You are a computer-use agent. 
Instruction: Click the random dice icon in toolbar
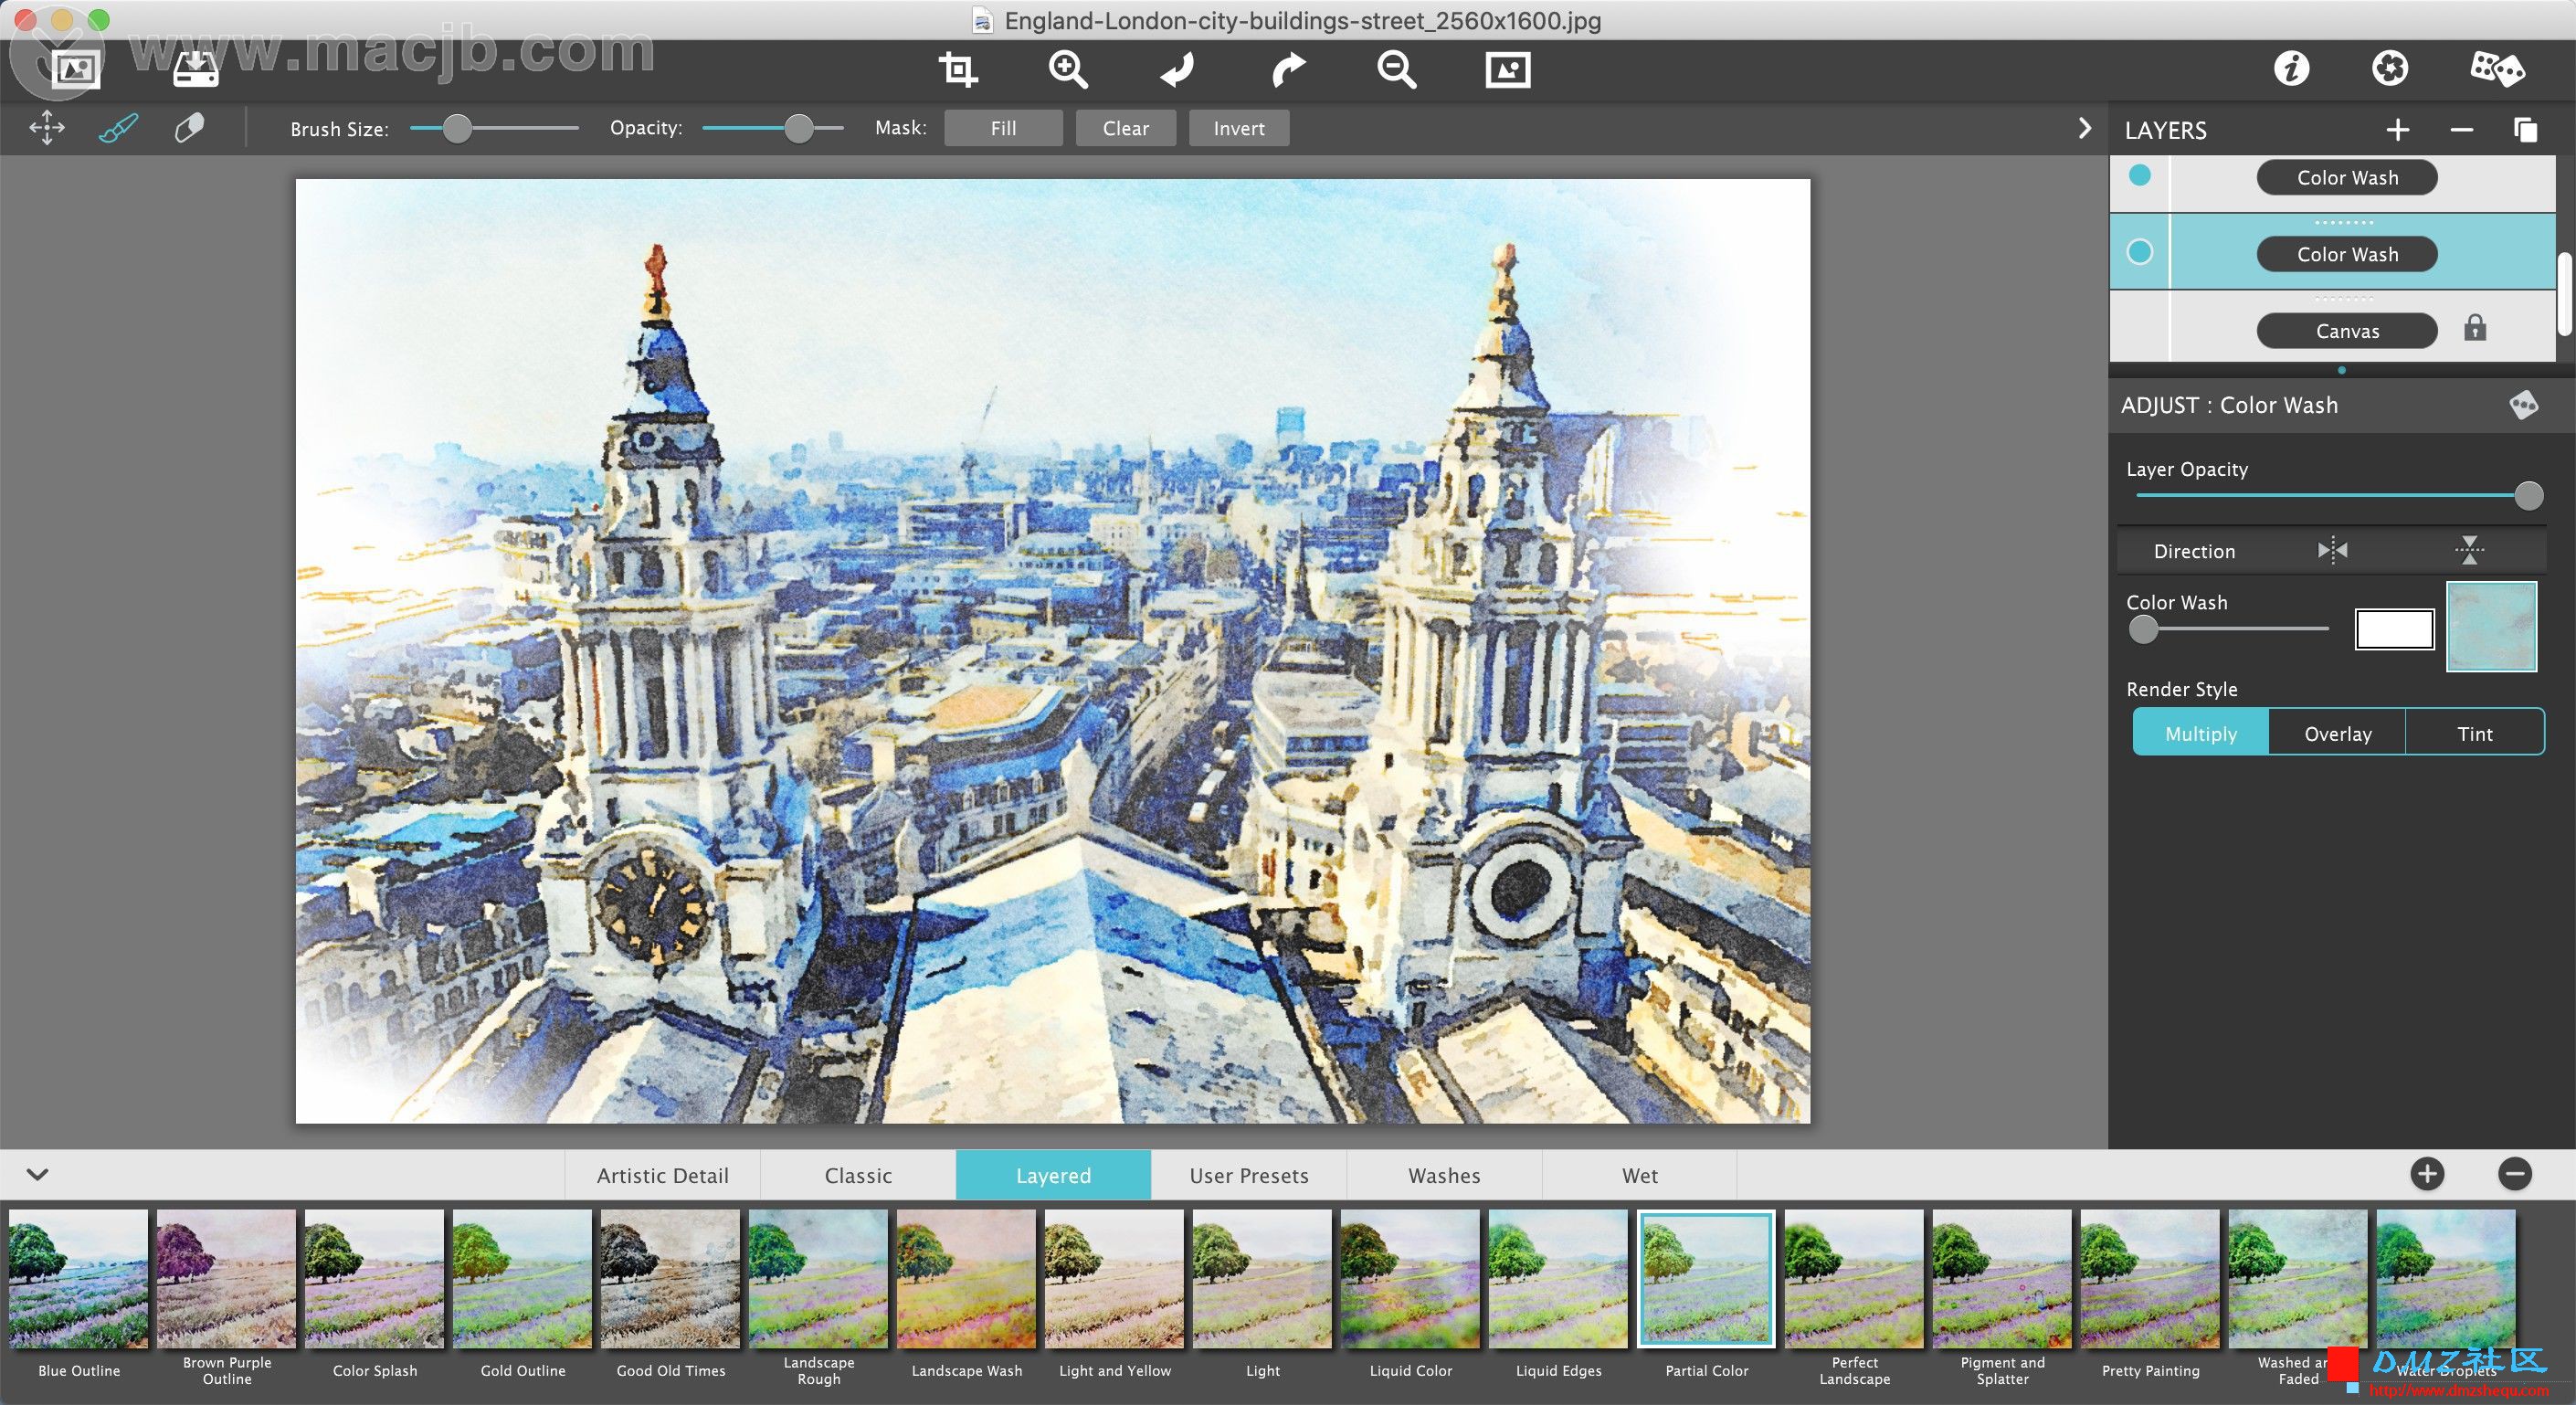[x=2497, y=69]
